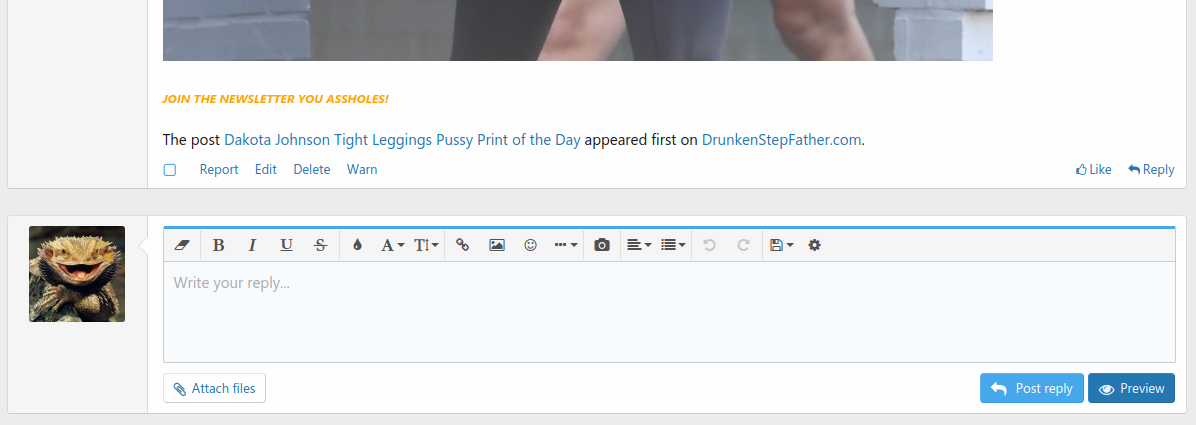The height and width of the screenshot is (425, 1196).
Task: Toggle Strikethrough formatting in editor
Action: [x=320, y=245]
